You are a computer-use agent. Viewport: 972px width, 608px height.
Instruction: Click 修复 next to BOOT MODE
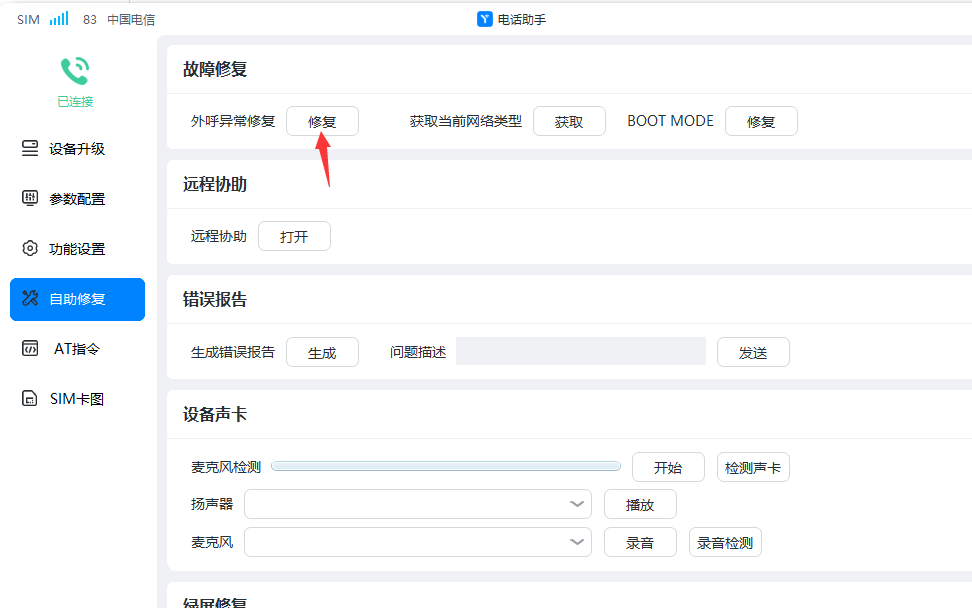click(x=761, y=121)
